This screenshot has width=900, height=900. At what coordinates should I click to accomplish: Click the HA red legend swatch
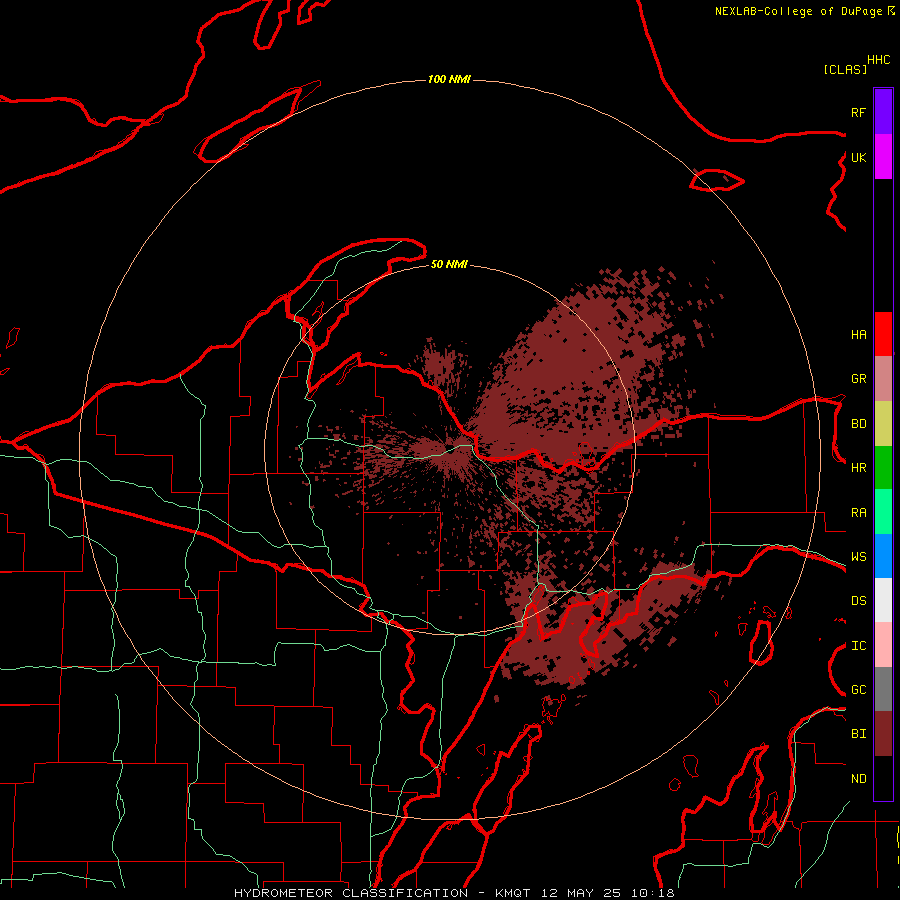coord(883,334)
